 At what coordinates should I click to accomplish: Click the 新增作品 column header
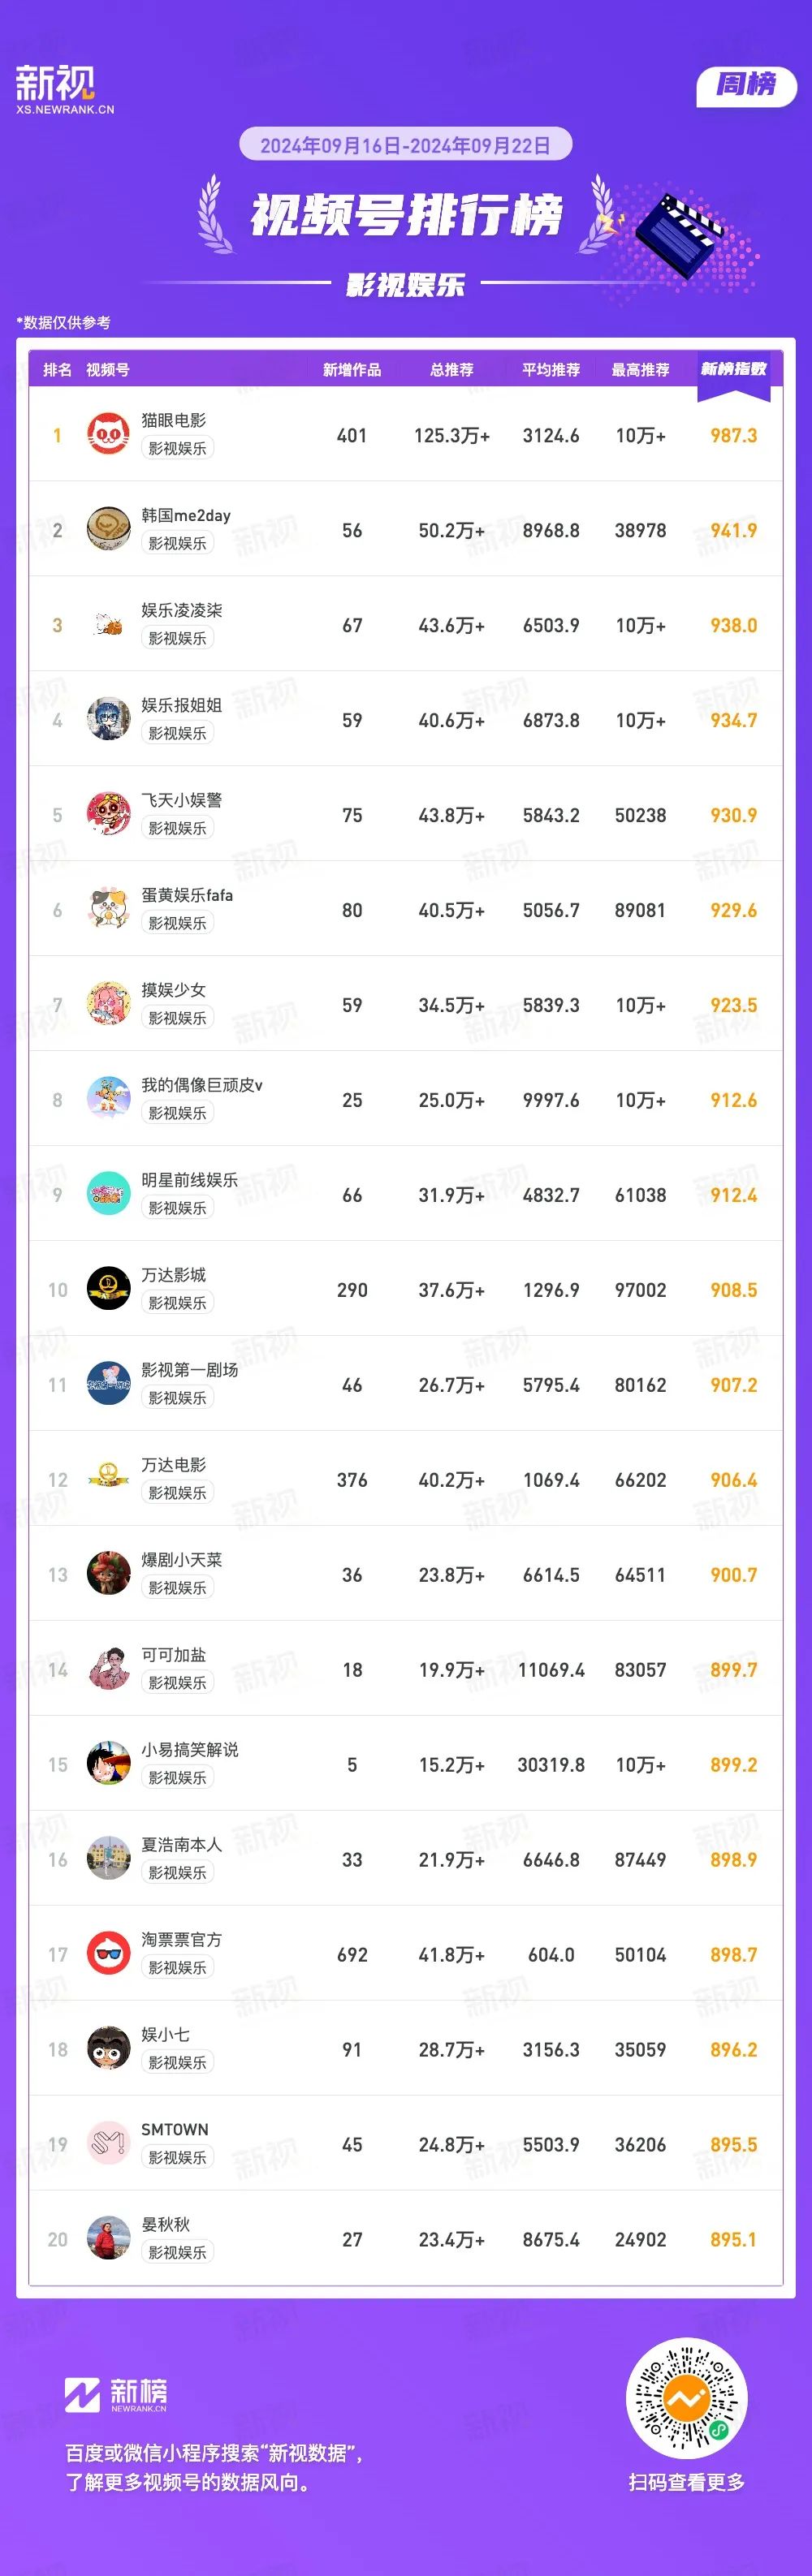pos(352,370)
